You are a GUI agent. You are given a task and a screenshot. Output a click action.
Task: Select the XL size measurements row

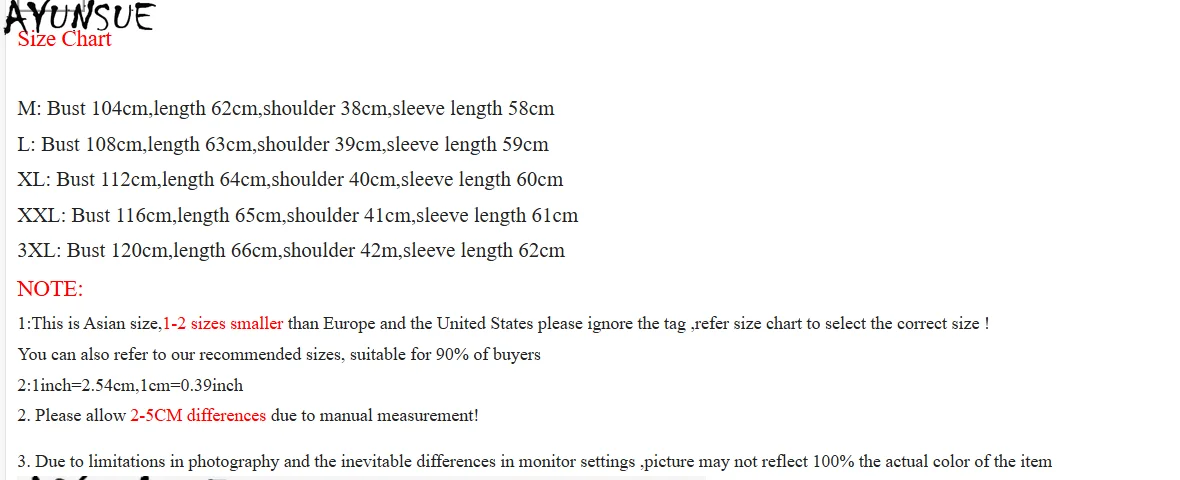[x=290, y=180]
